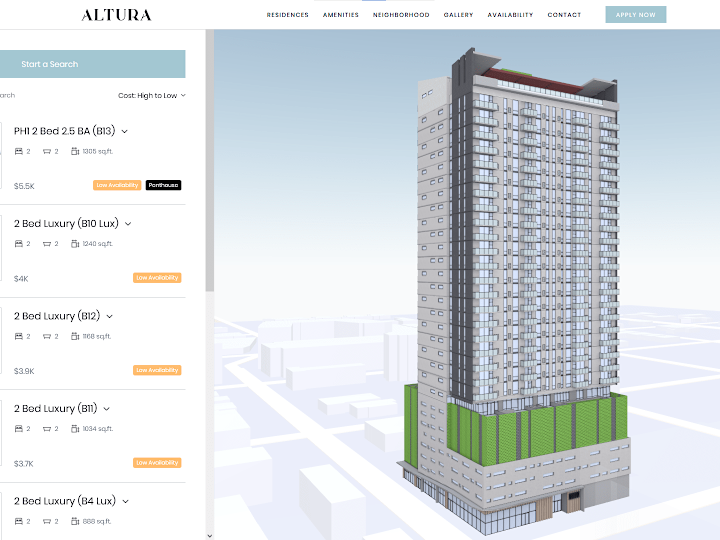The width and height of the screenshot is (720, 540).
Task: Click the bath icon in the PH1 B13 listing
Action: coord(46,152)
